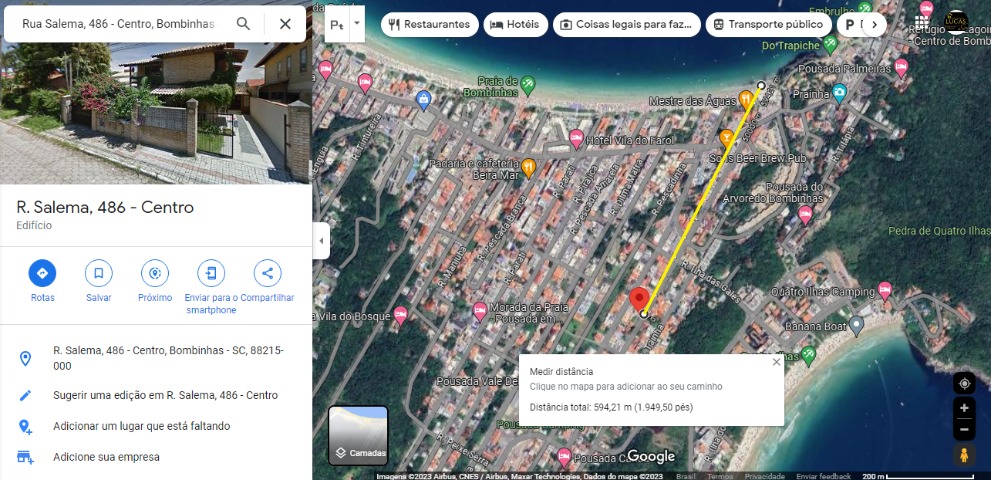Click Sugerir uma edição link

tap(165, 395)
